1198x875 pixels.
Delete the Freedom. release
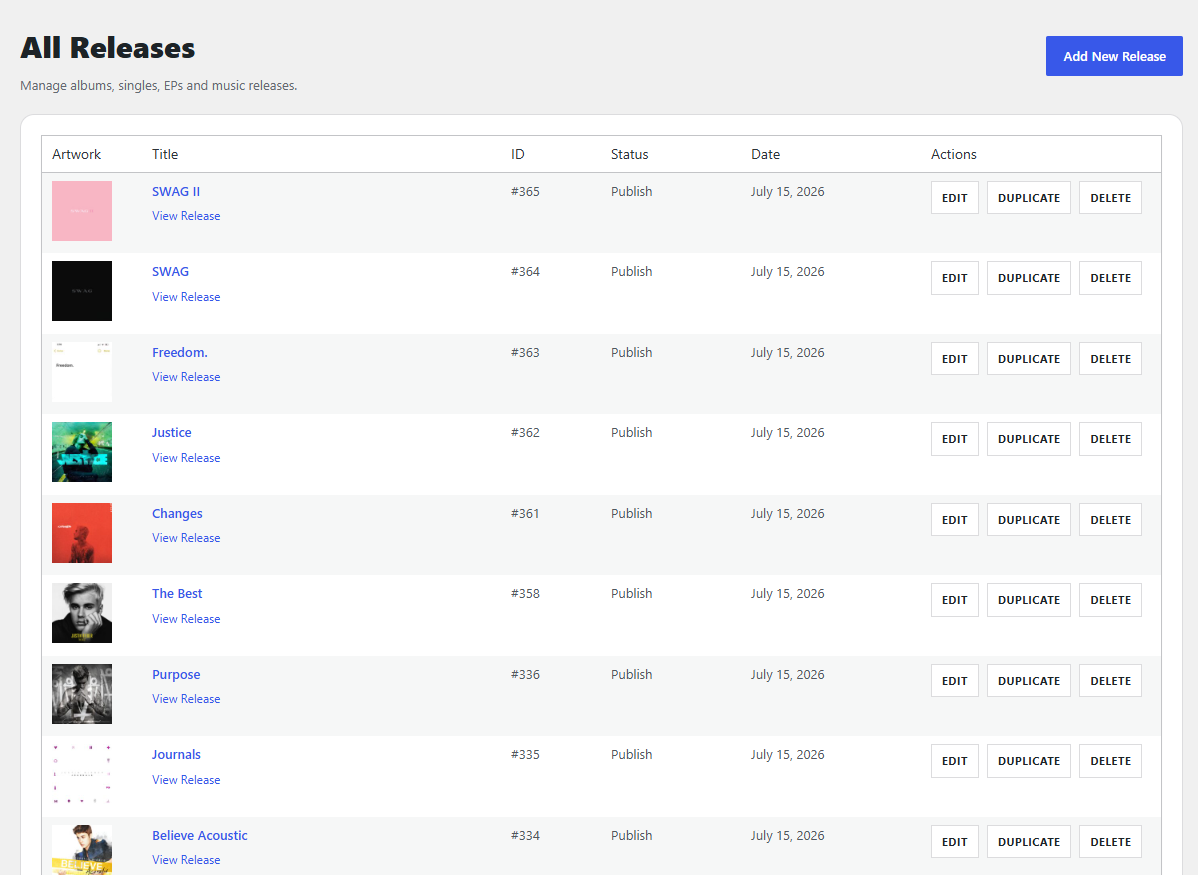tap(1110, 359)
